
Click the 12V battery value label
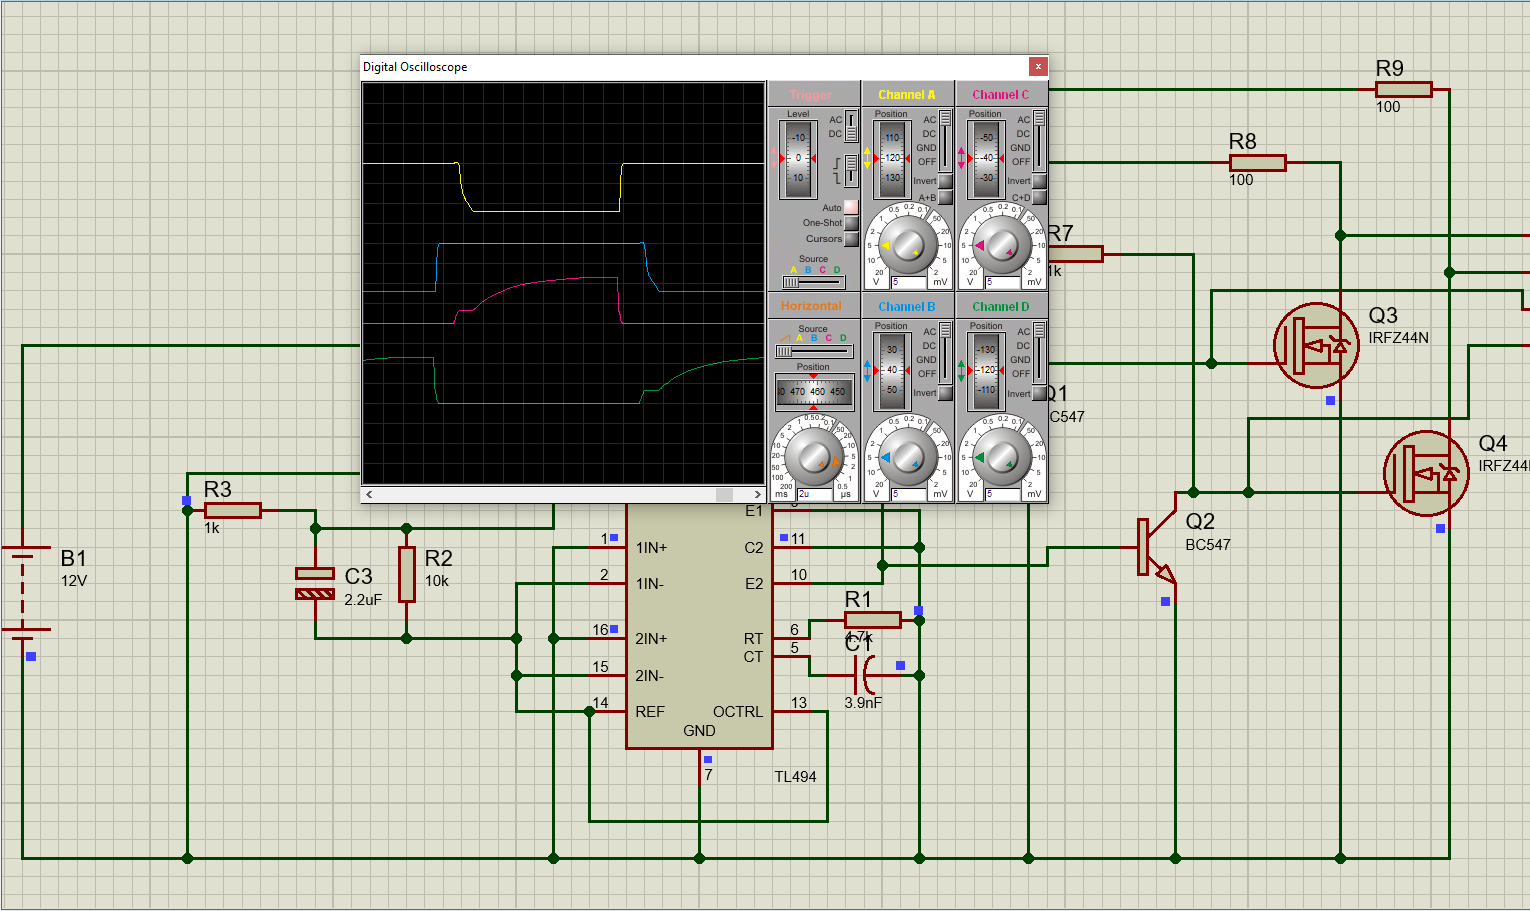(74, 580)
